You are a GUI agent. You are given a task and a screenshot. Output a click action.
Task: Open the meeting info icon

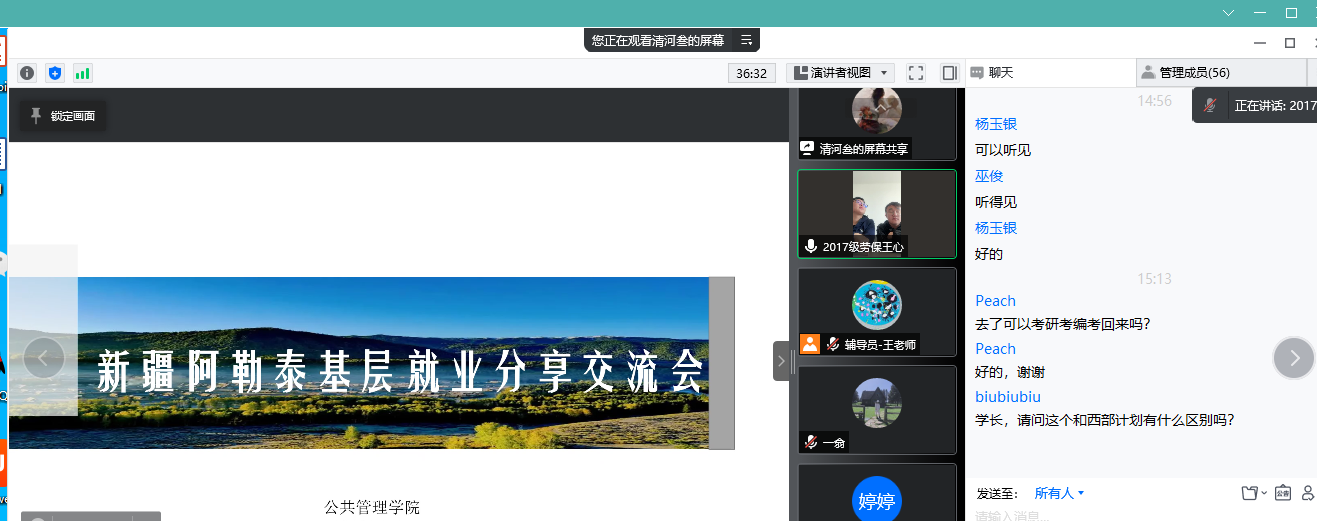[x=27, y=73]
